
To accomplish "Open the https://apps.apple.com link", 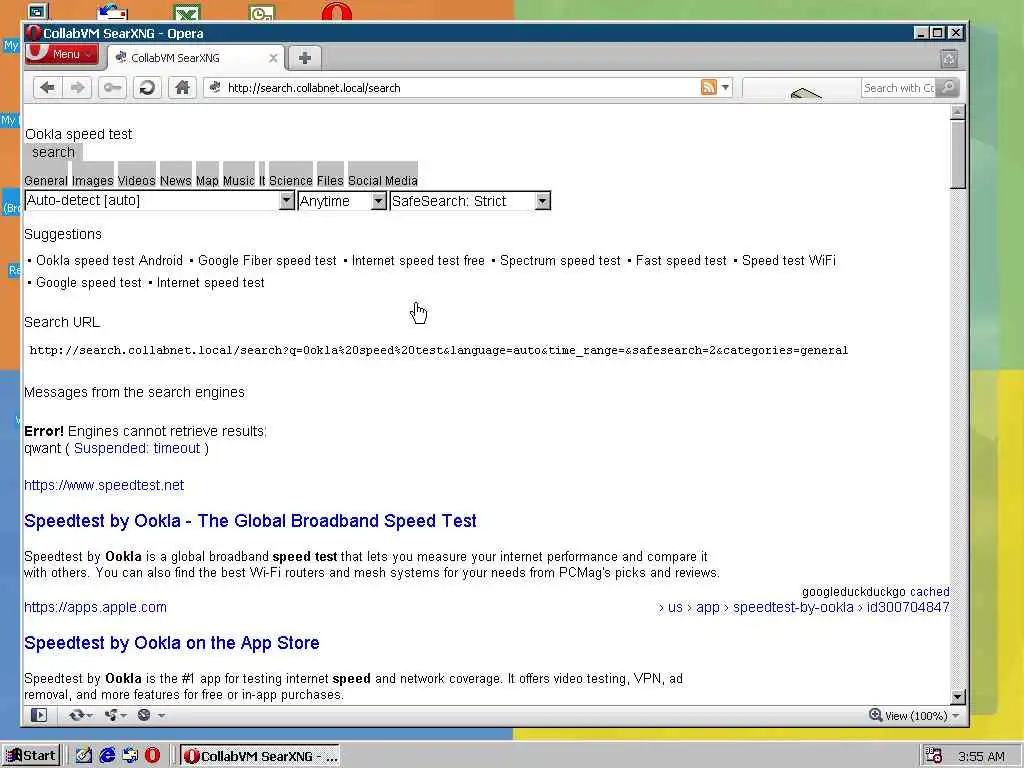I will 95,607.
